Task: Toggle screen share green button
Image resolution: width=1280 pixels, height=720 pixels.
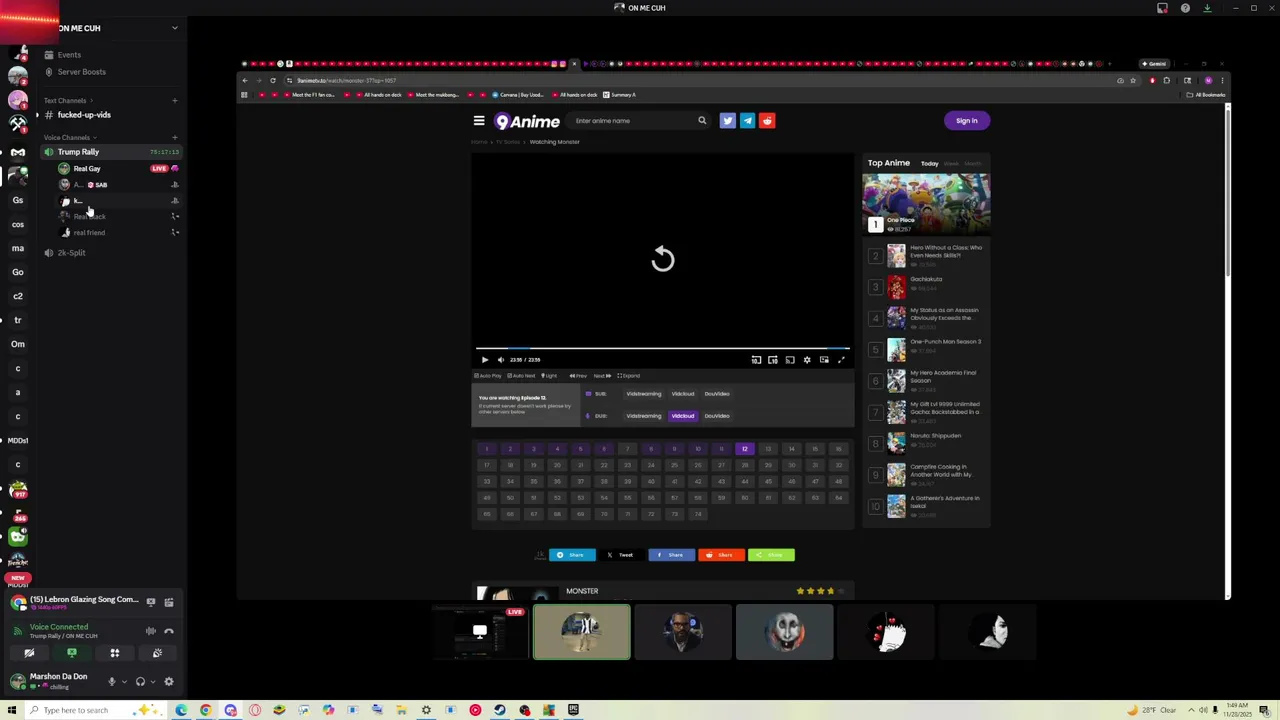Action: [x=72, y=653]
